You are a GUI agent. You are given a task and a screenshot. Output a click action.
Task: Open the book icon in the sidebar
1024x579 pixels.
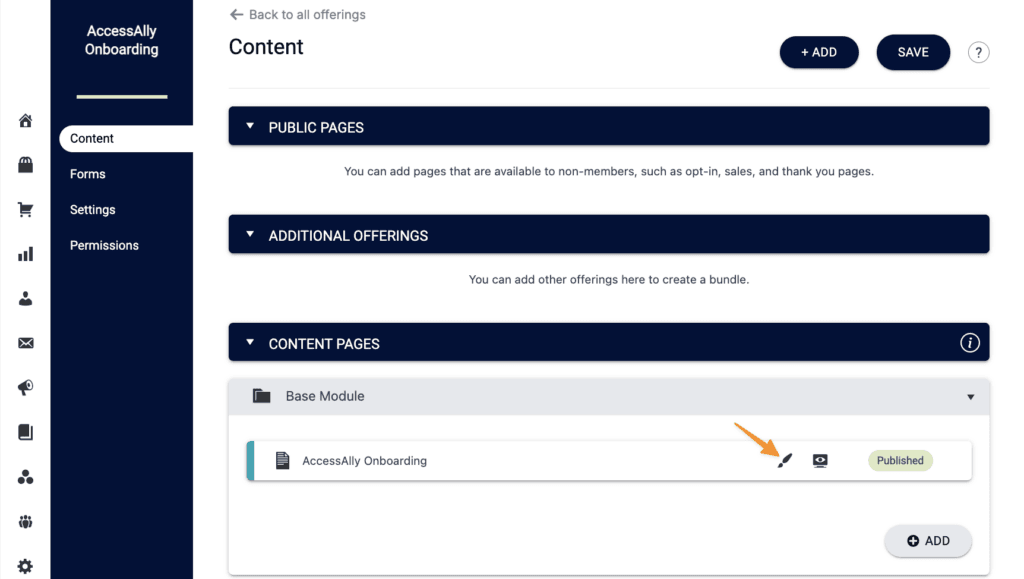(26, 432)
